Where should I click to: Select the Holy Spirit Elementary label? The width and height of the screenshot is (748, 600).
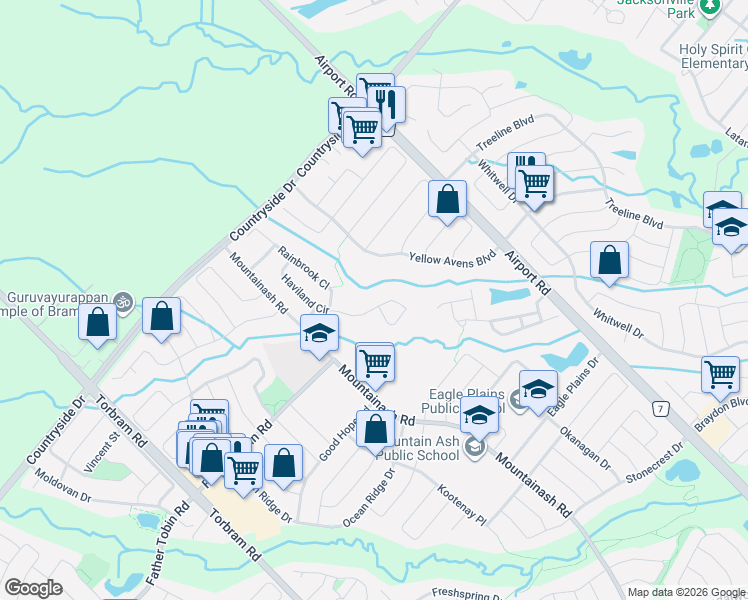(x=713, y=56)
